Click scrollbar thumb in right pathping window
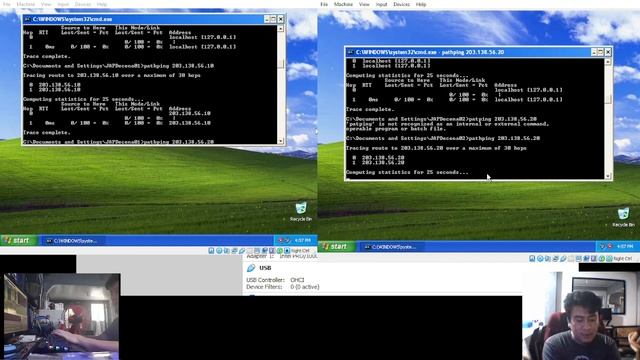Viewport: 640px width, 360px height. (x=608, y=99)
